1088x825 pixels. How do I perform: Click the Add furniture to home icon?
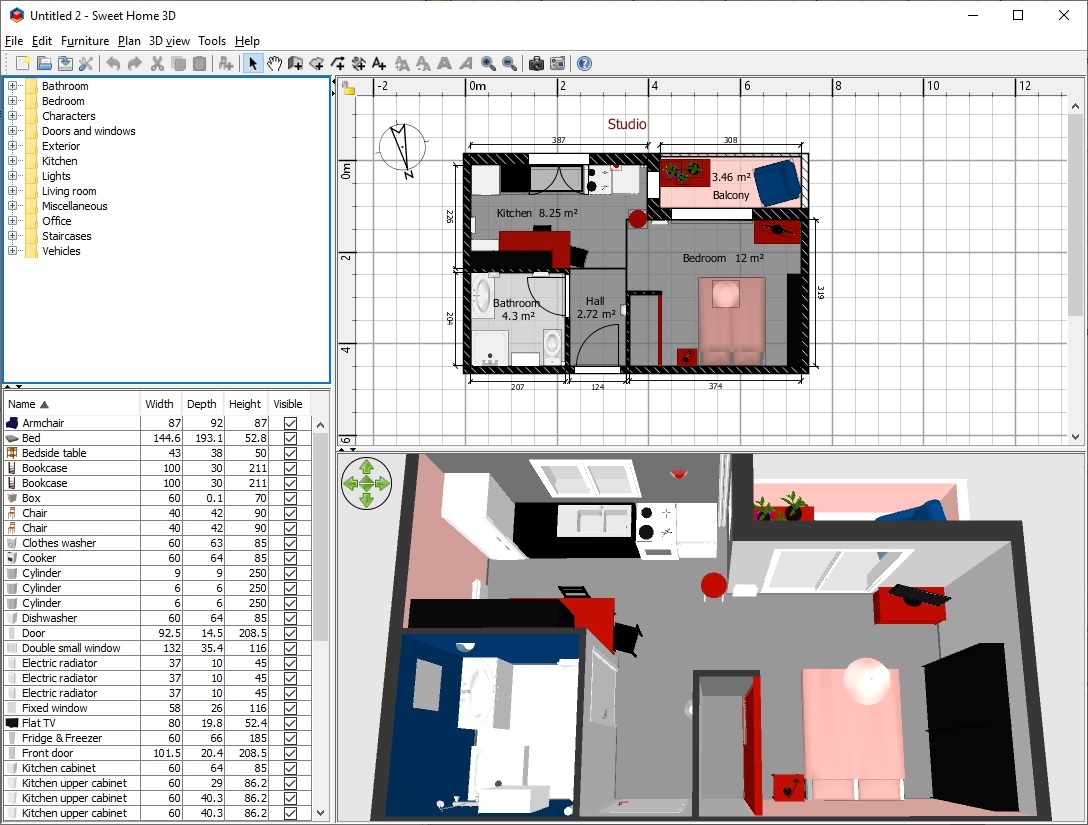point(226,64)
